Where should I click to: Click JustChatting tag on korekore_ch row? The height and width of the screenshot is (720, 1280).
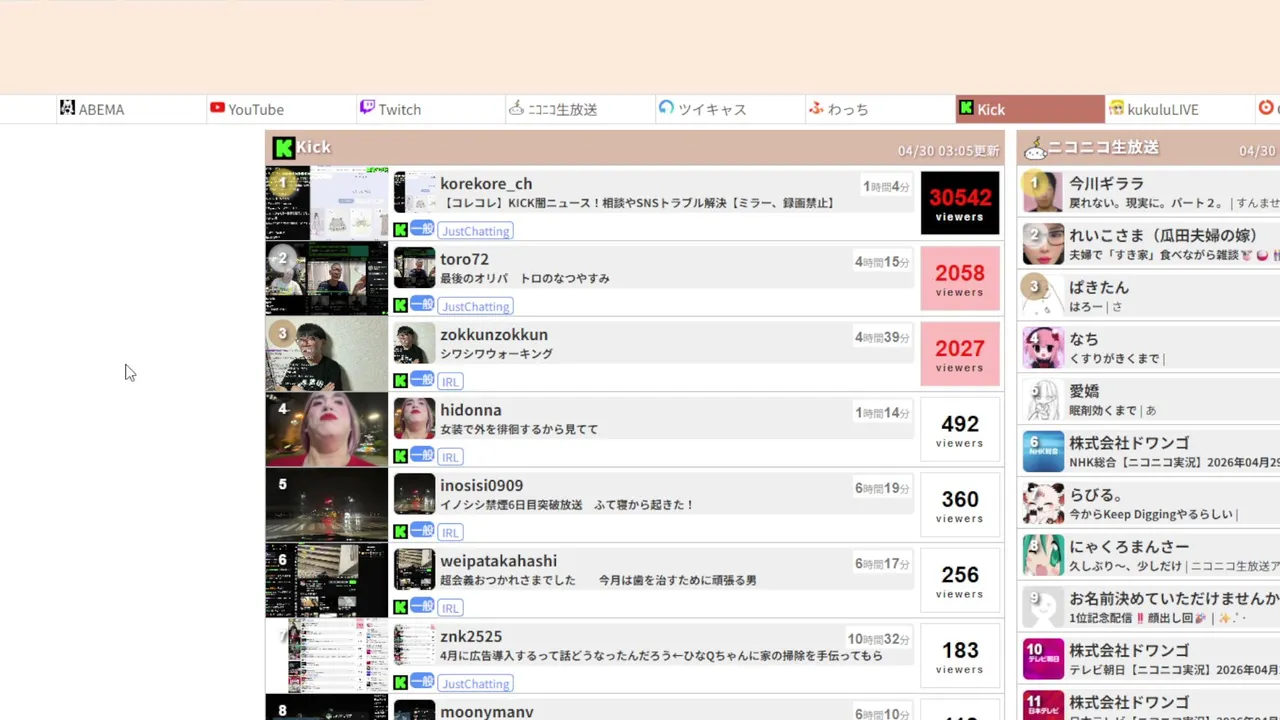pyautogui.click(x=475, y=231)
